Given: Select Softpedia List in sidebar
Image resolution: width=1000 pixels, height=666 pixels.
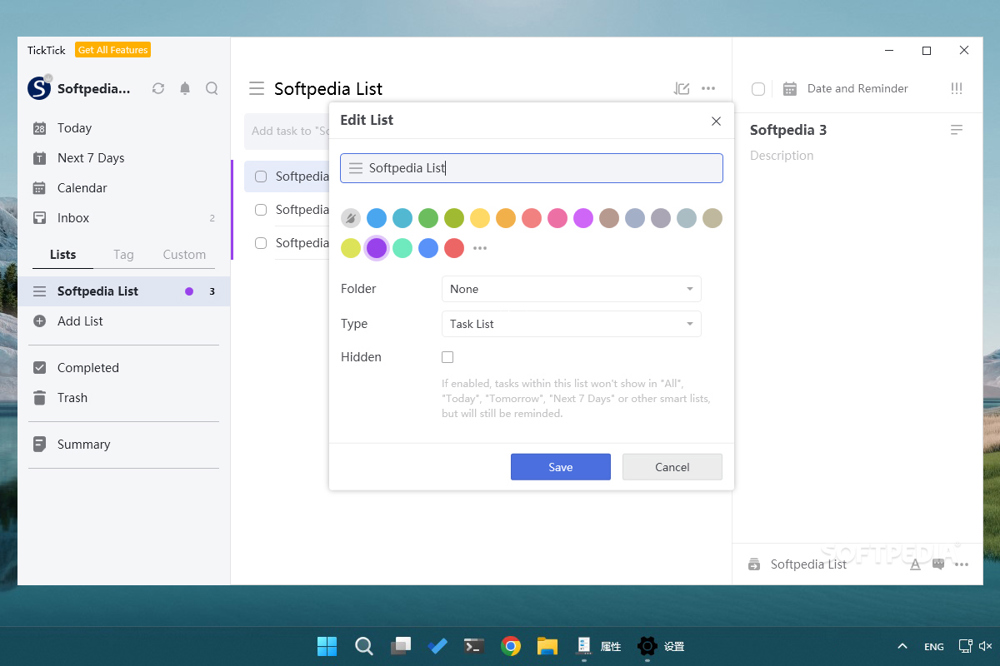Looking at the screenshot, I should coord(124,292).
